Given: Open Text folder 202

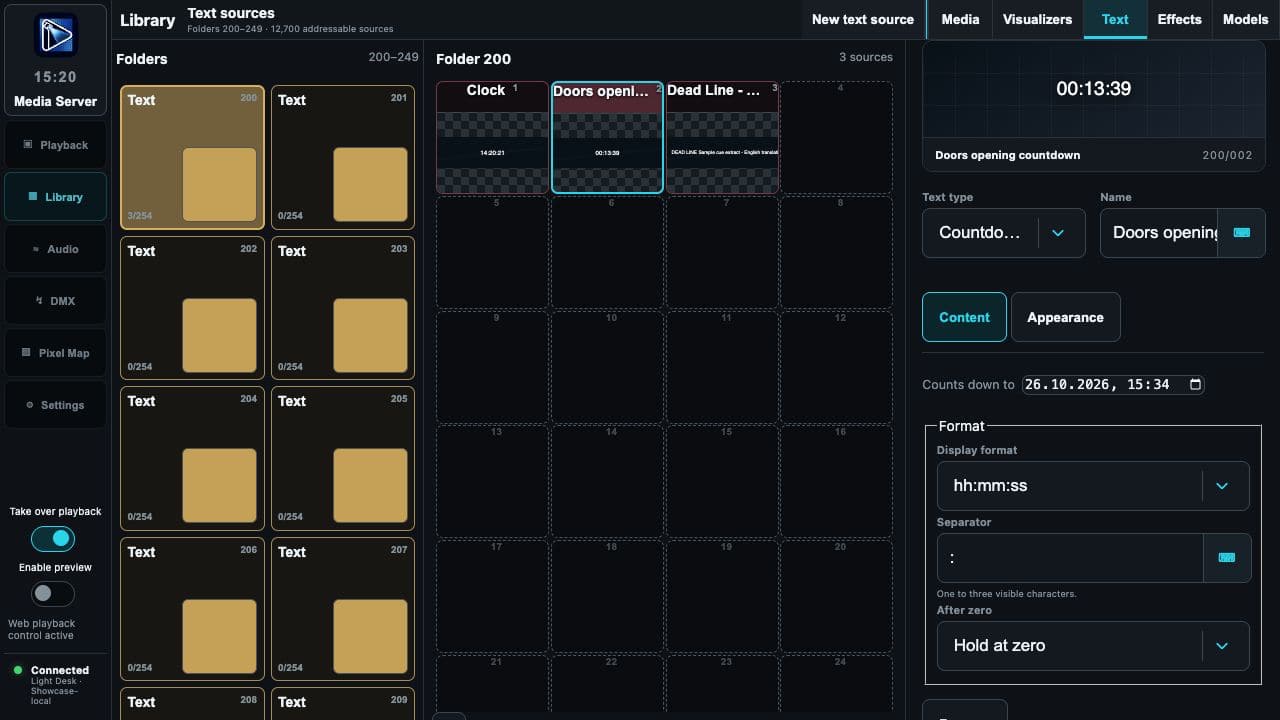Looking at the screenshot, I should tap(192, 308).
